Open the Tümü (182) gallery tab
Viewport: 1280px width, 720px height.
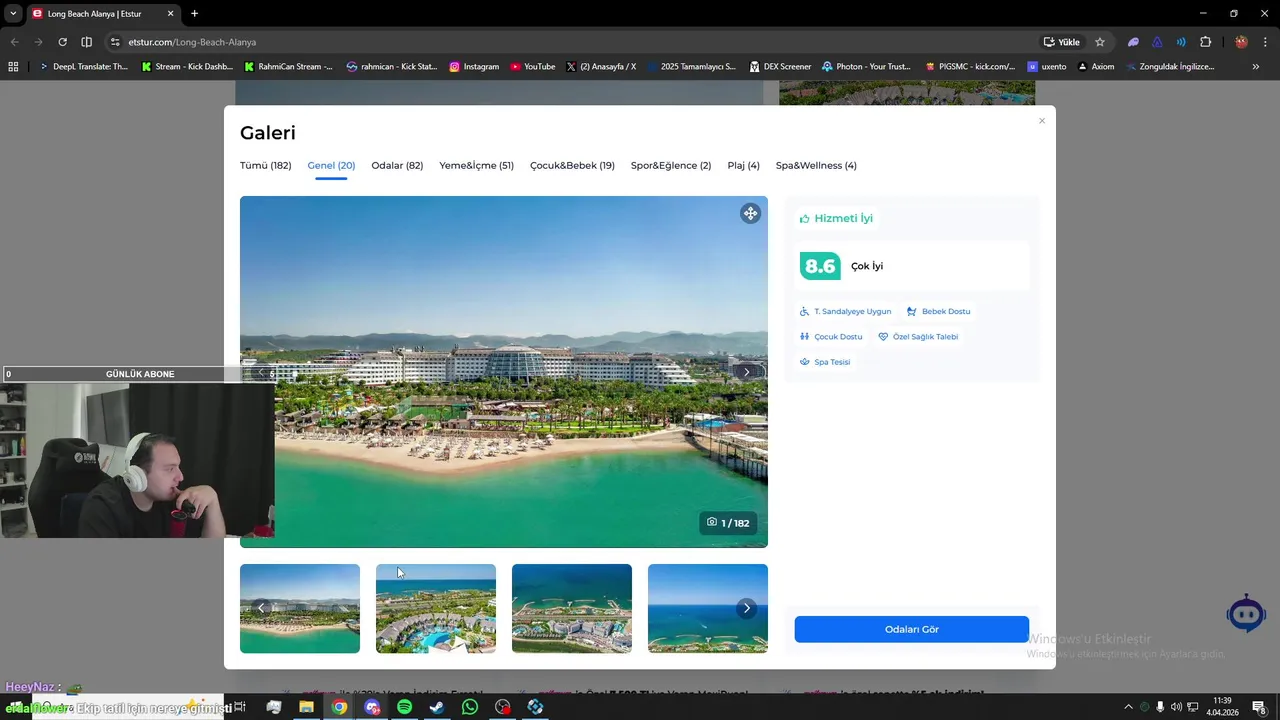click(x=265, y=165)
